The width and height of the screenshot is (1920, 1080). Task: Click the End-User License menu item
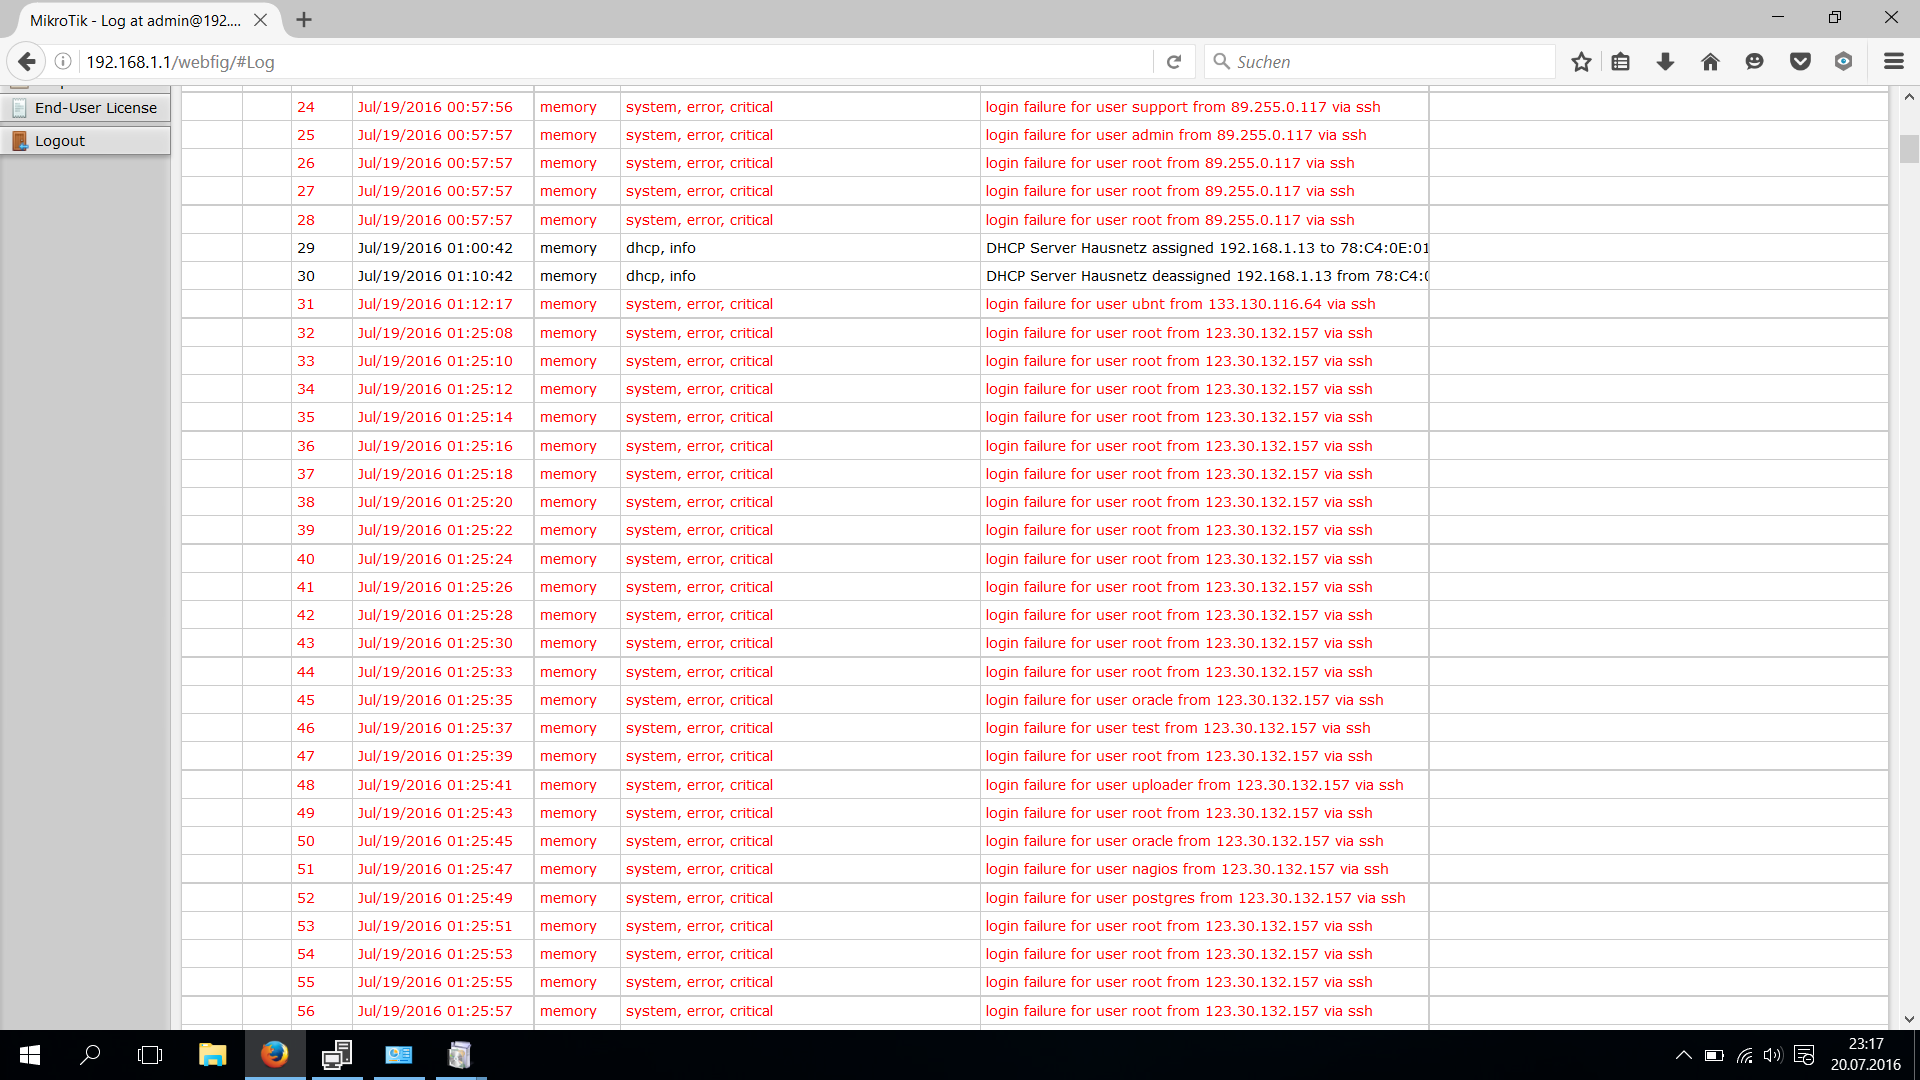[x=95, y=108]
